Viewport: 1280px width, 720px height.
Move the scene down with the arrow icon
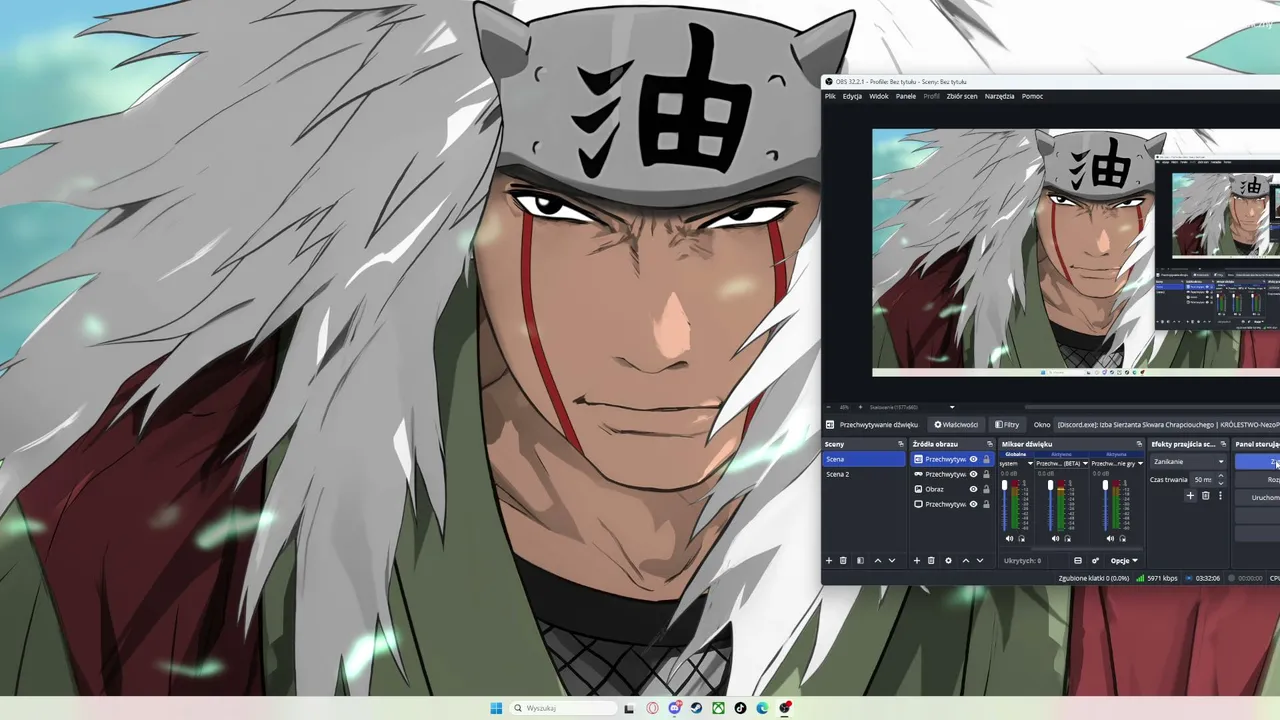click(892, 561)
